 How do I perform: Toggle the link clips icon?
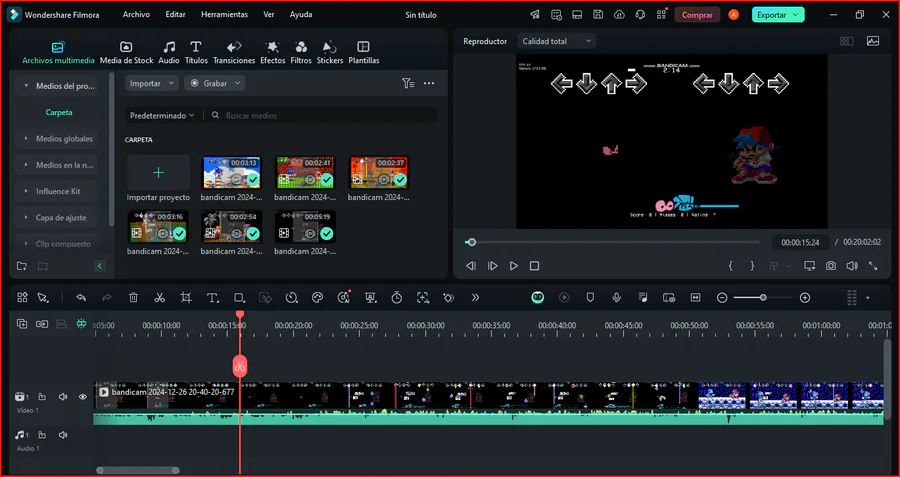click(42, 324)
